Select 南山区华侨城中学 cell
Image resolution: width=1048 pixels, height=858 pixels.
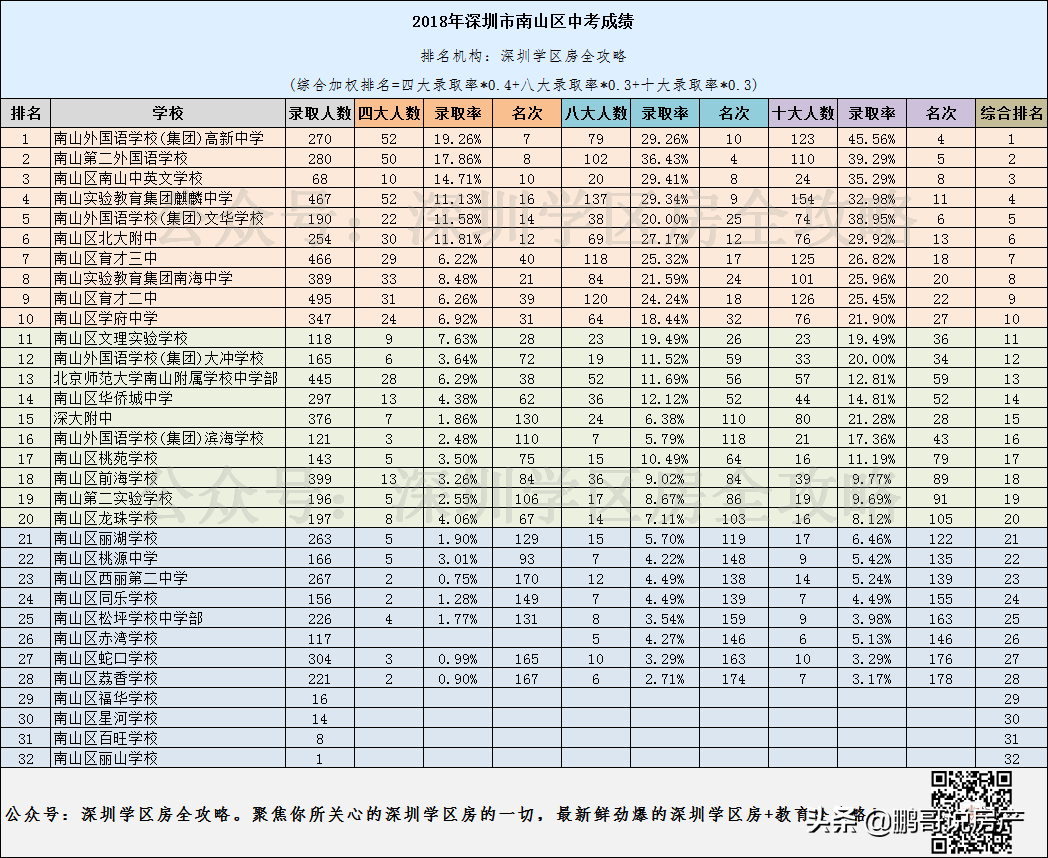tap(168, 398)
